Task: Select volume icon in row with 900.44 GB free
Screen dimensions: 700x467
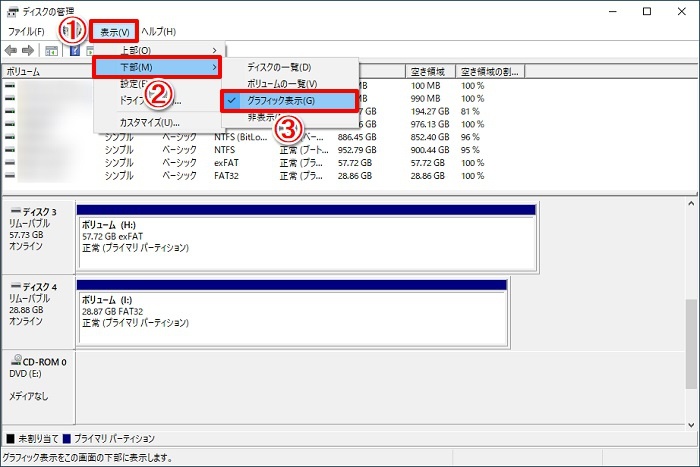Action: click(10, 150)
